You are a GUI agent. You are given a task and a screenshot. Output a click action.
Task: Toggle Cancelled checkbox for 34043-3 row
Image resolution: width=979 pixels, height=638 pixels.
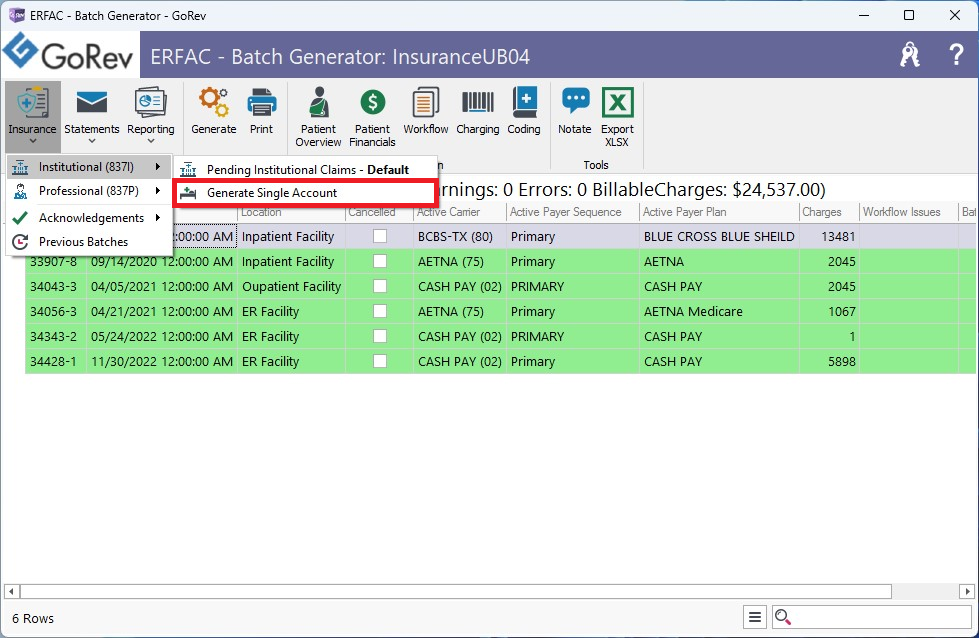click(x=380, y=286)
